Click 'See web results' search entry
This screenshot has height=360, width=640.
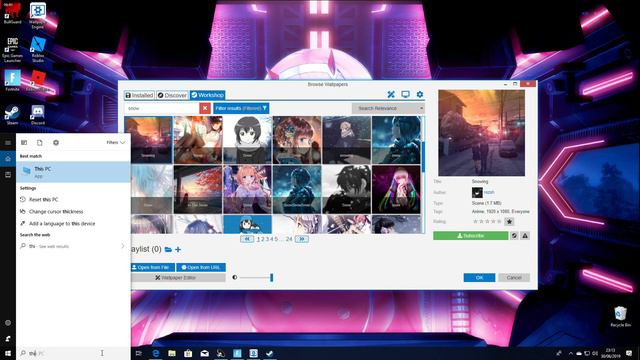pos(73,246)
